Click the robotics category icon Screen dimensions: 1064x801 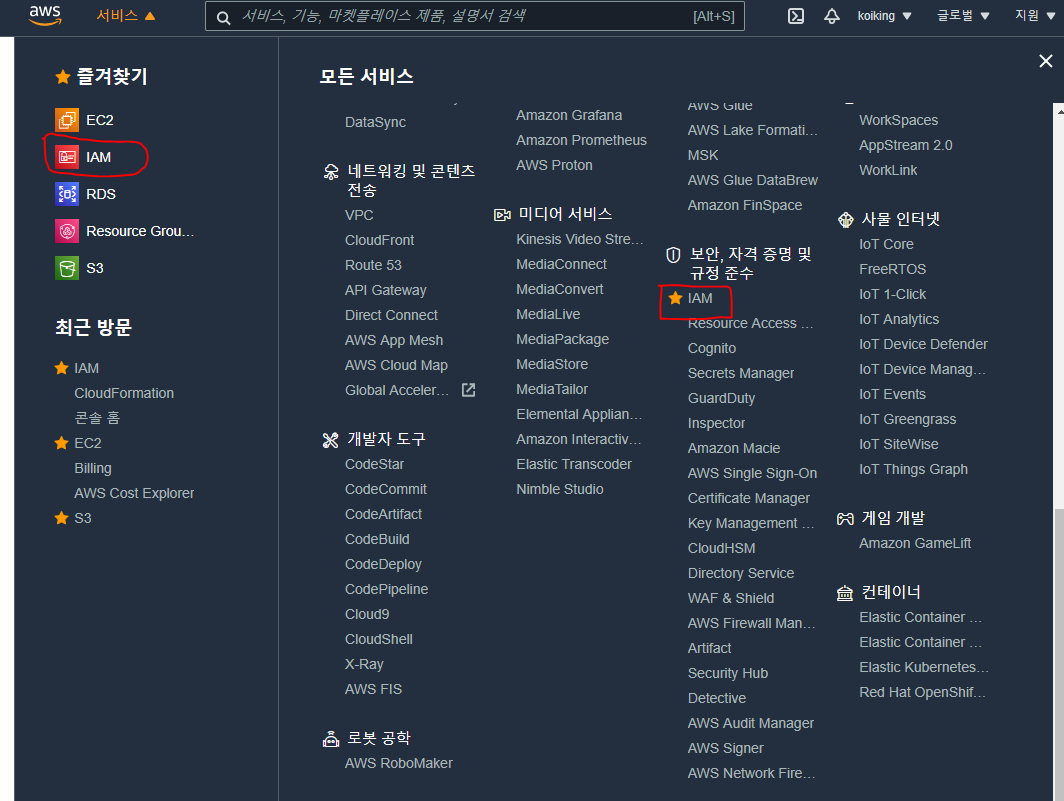click(330, 739)
